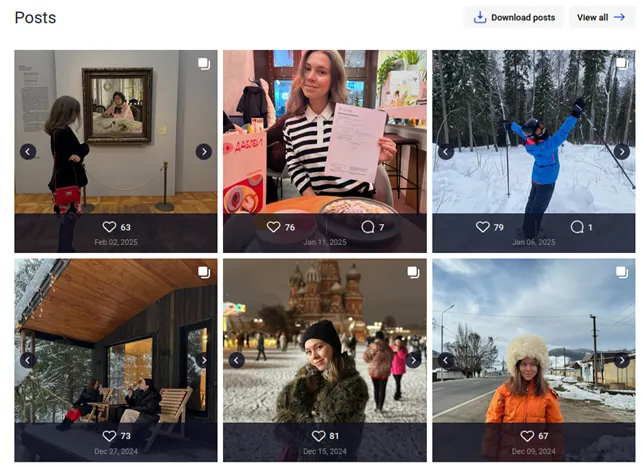Image resolution: width=643 pixels, height=467 pixels.
Task: Click heart icon with 63 likes
Action: click(110, 227)
